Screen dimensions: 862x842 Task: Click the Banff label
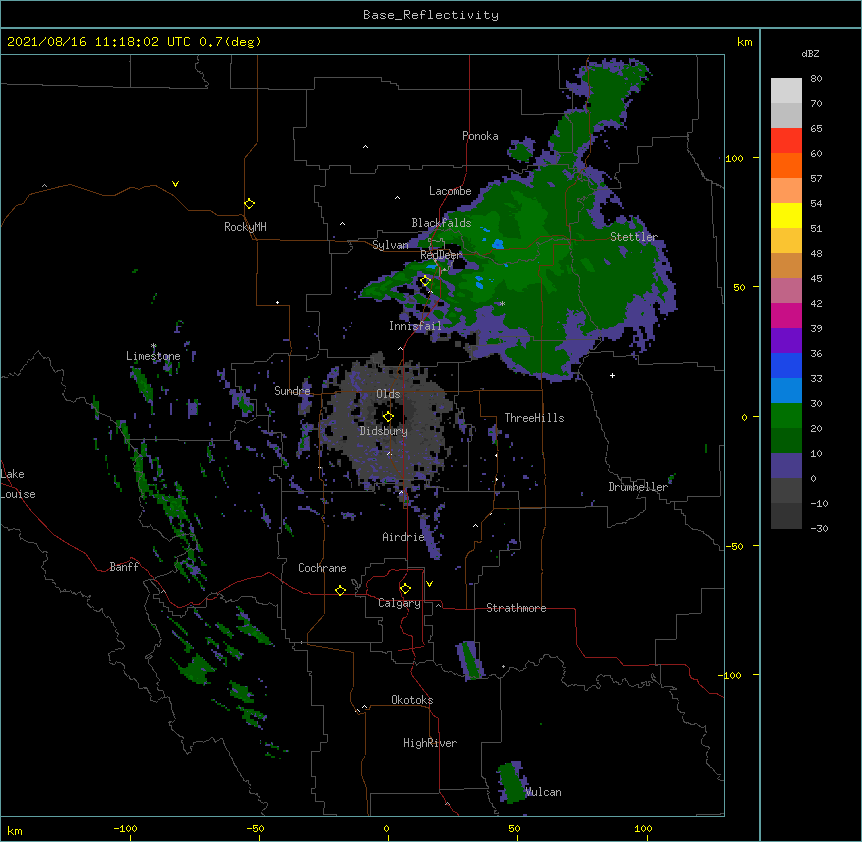(x=124, y=567)
